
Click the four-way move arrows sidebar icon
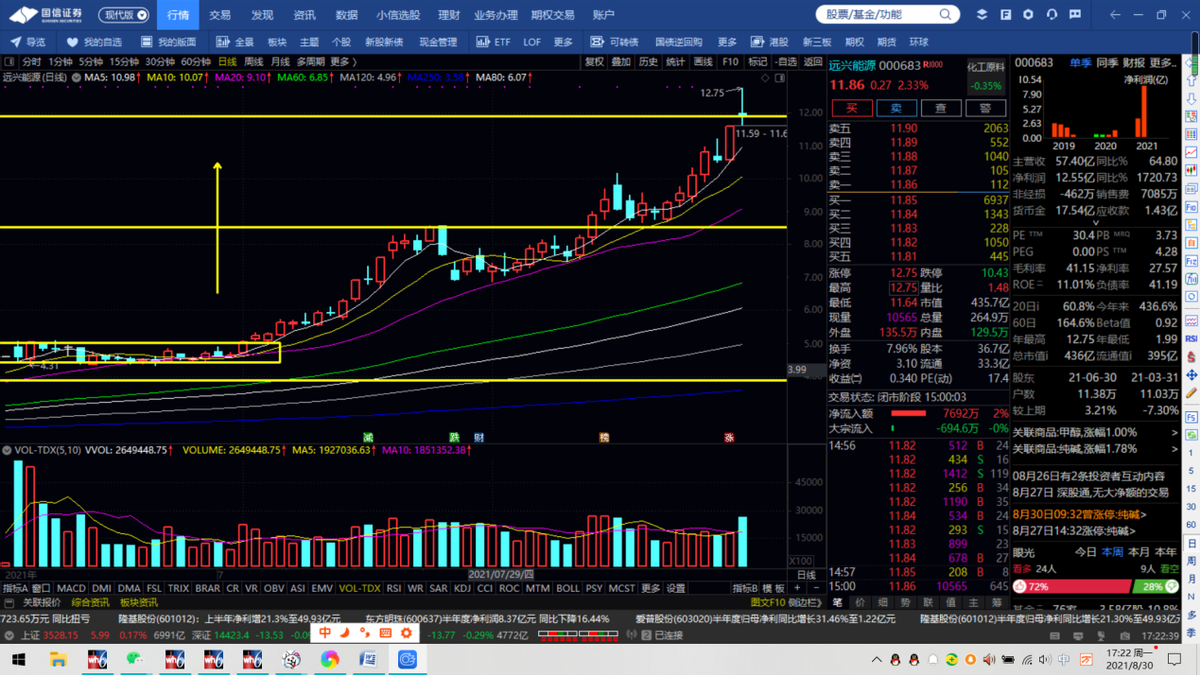point(1192,375)
